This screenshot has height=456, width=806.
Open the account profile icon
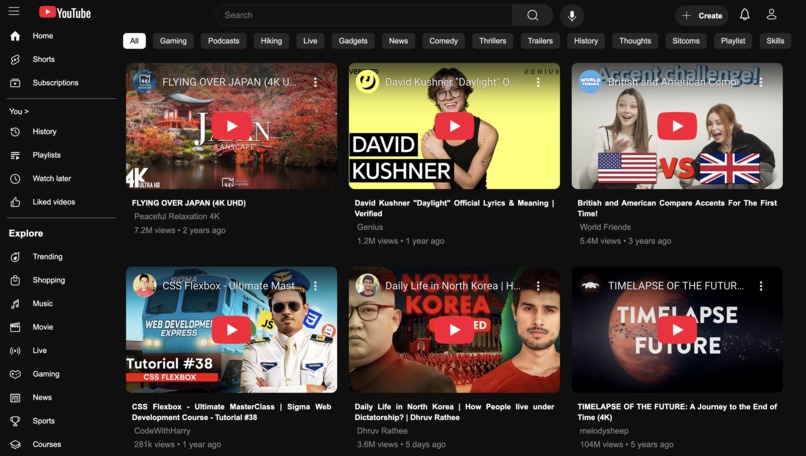tap(771, 15)
